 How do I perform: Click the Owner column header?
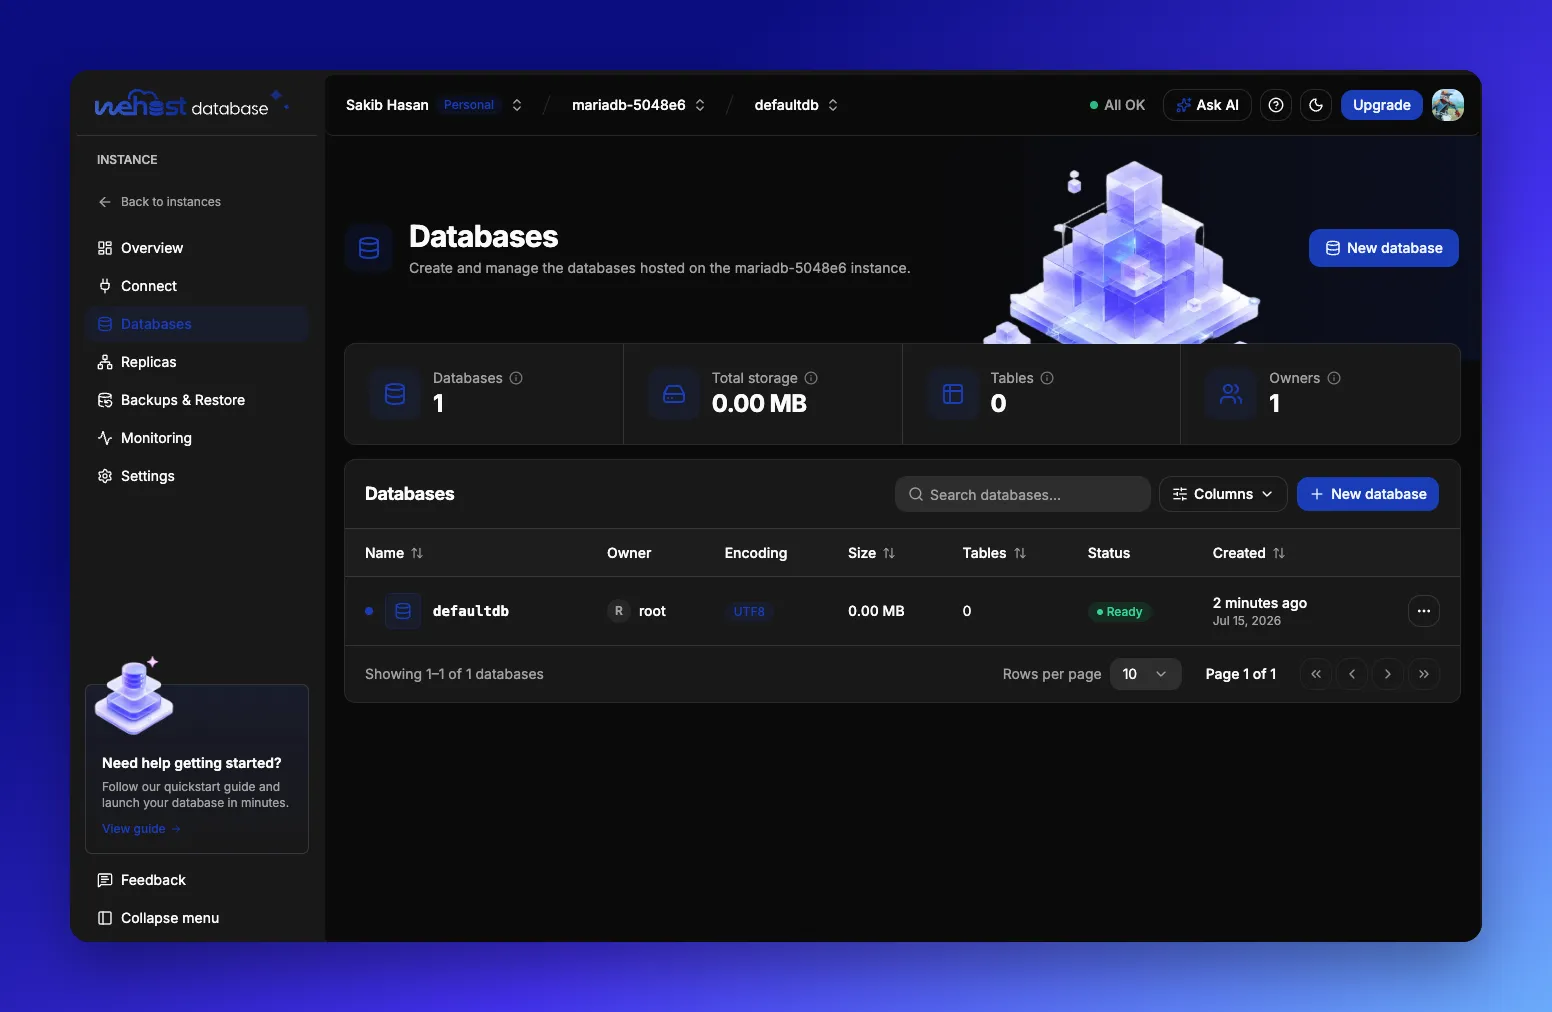click(629, 553)
